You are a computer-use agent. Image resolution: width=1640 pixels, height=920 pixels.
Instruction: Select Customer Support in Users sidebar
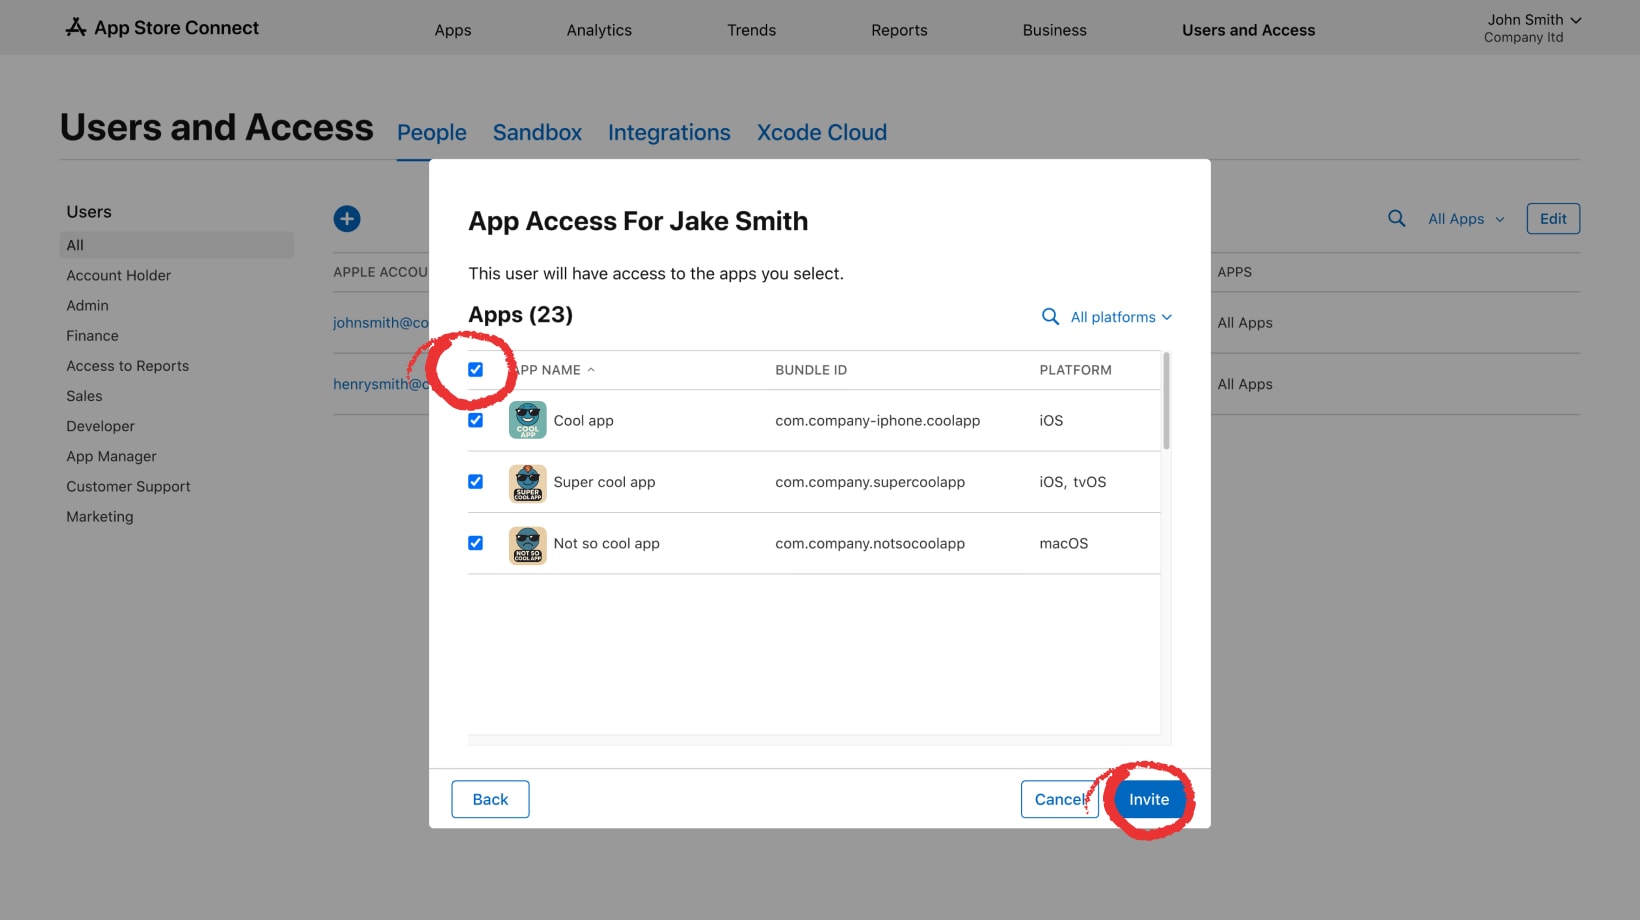[128, 486]
